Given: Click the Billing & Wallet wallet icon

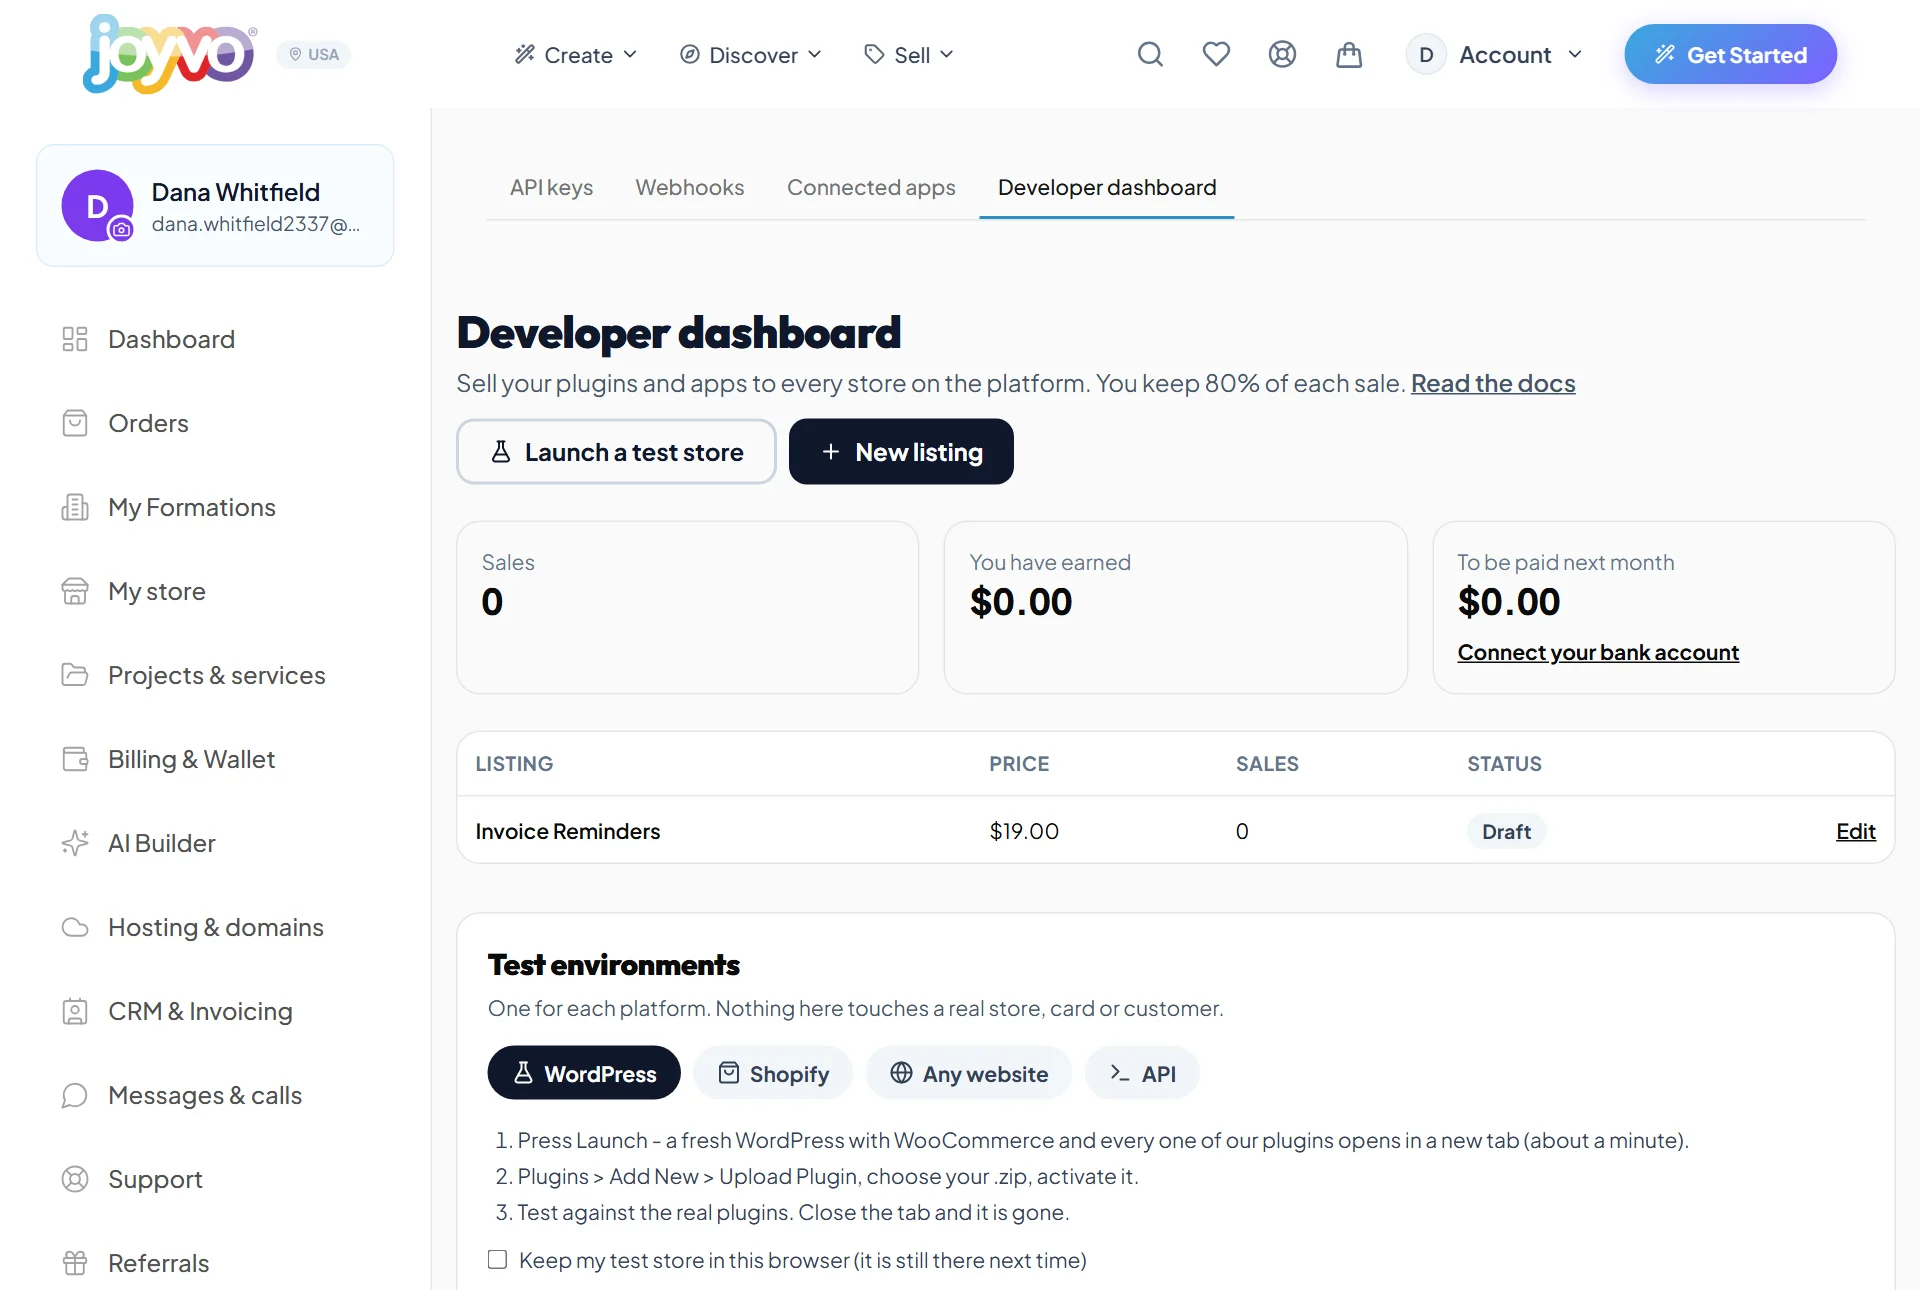Looking at the screenshot, I should (x=75, y=759).
